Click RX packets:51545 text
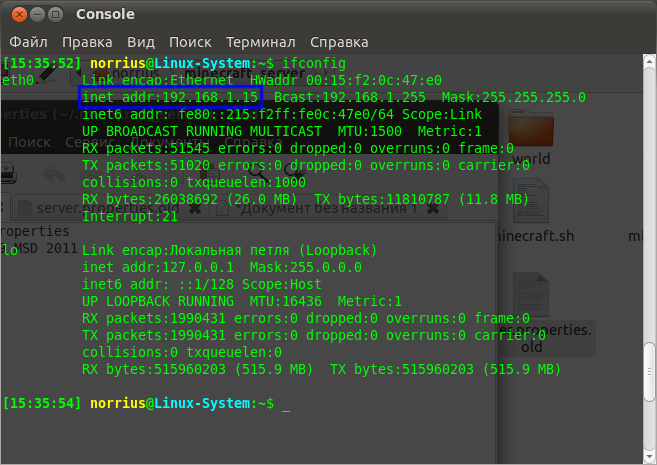 [146, 148]
